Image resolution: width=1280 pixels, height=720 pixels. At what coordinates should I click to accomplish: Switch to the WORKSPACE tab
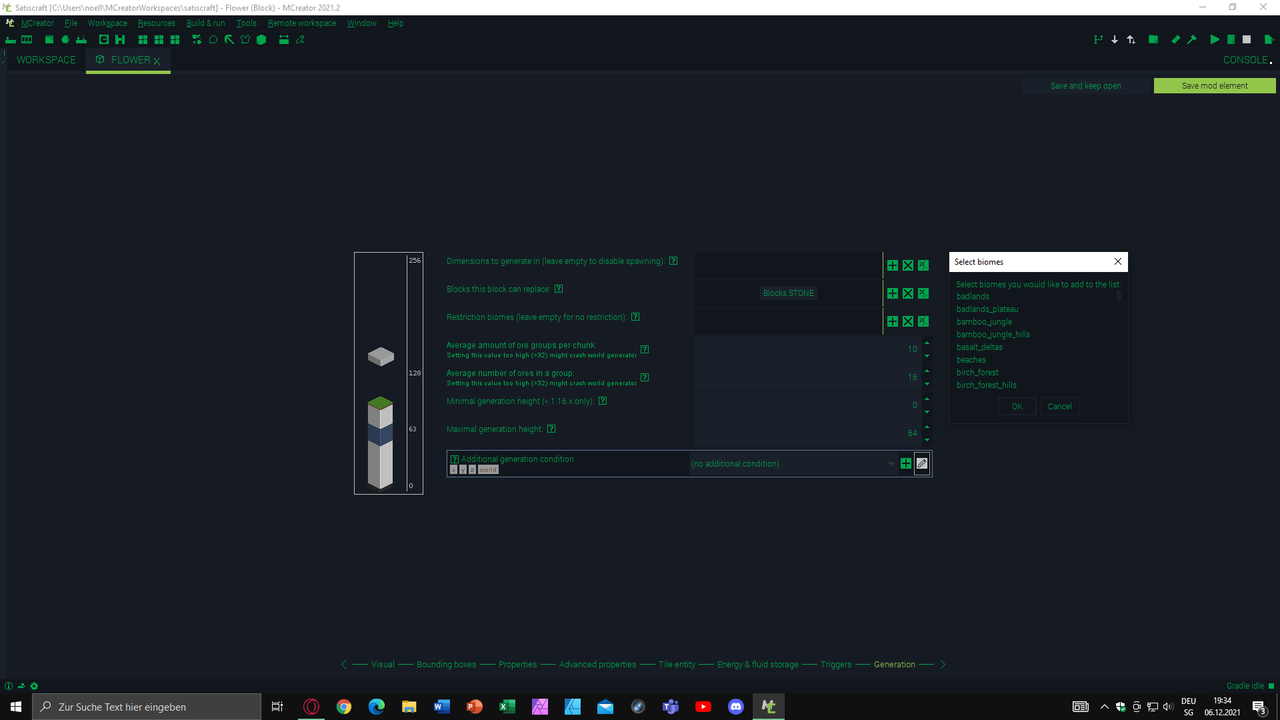point(46,60)
